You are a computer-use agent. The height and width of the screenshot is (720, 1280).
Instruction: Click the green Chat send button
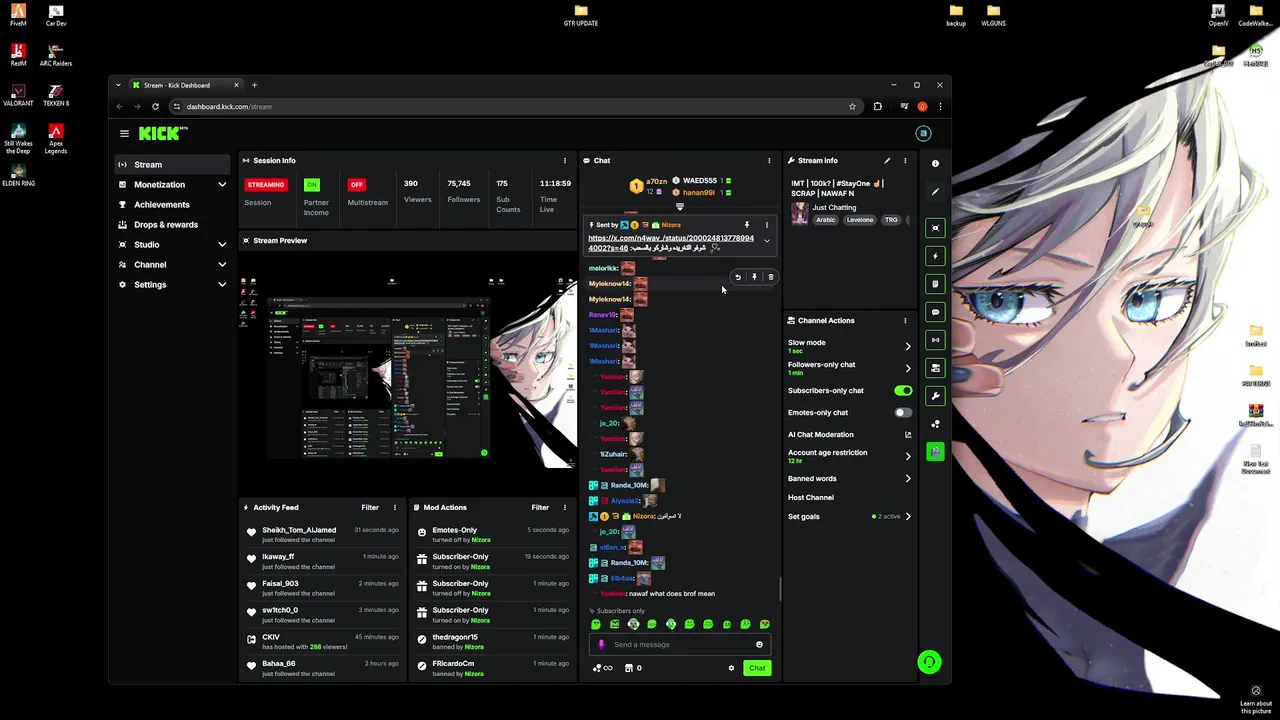click(x=757, y=668)
